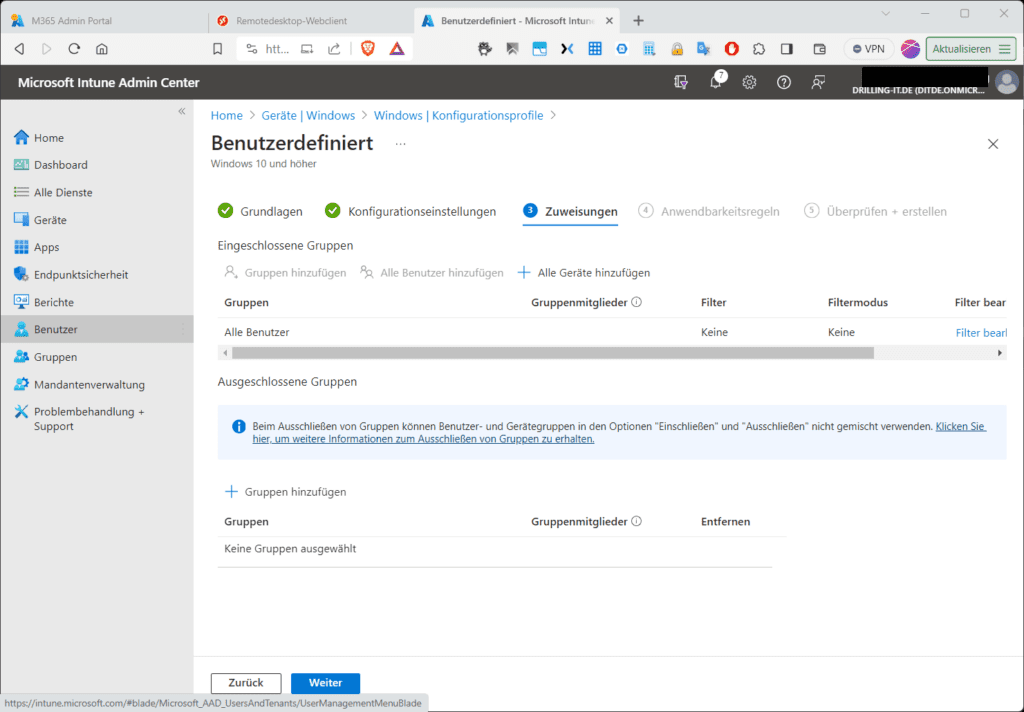Show info for included Gruppenmitglieder column

[x=637, y=302]
